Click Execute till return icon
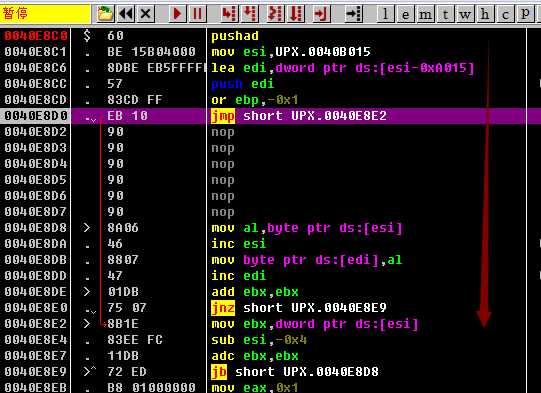Viewport: 541px width, 393px height. click(x=321, y=14)
